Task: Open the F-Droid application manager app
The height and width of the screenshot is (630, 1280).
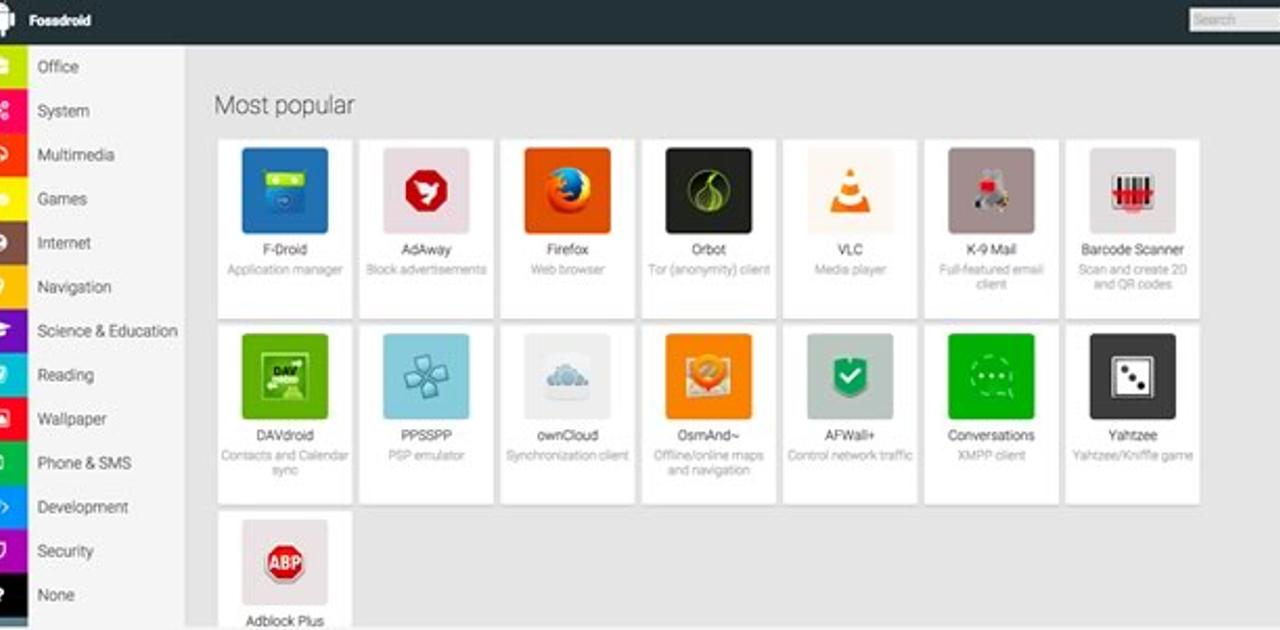Action: click(284, 190)
